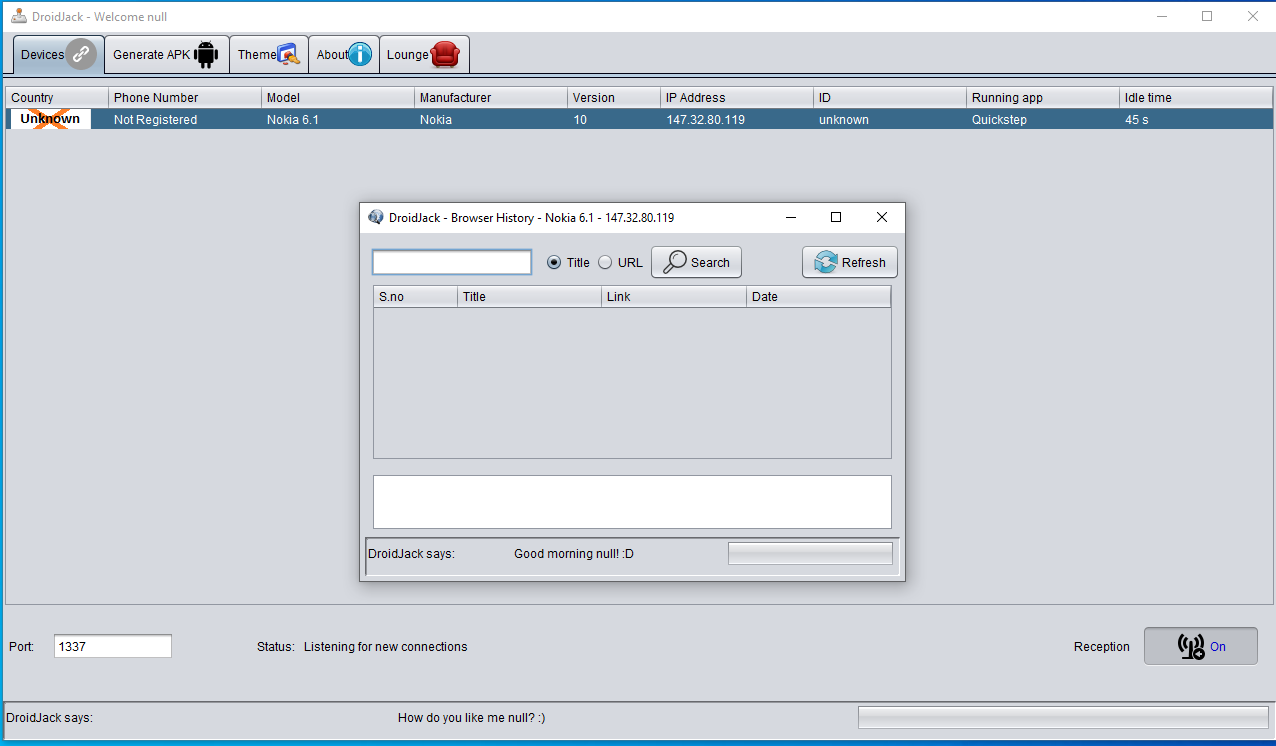This screenshot has height=746, width=1276.
Task: Click the Browser History progress bar
Action: click(810, 554)
